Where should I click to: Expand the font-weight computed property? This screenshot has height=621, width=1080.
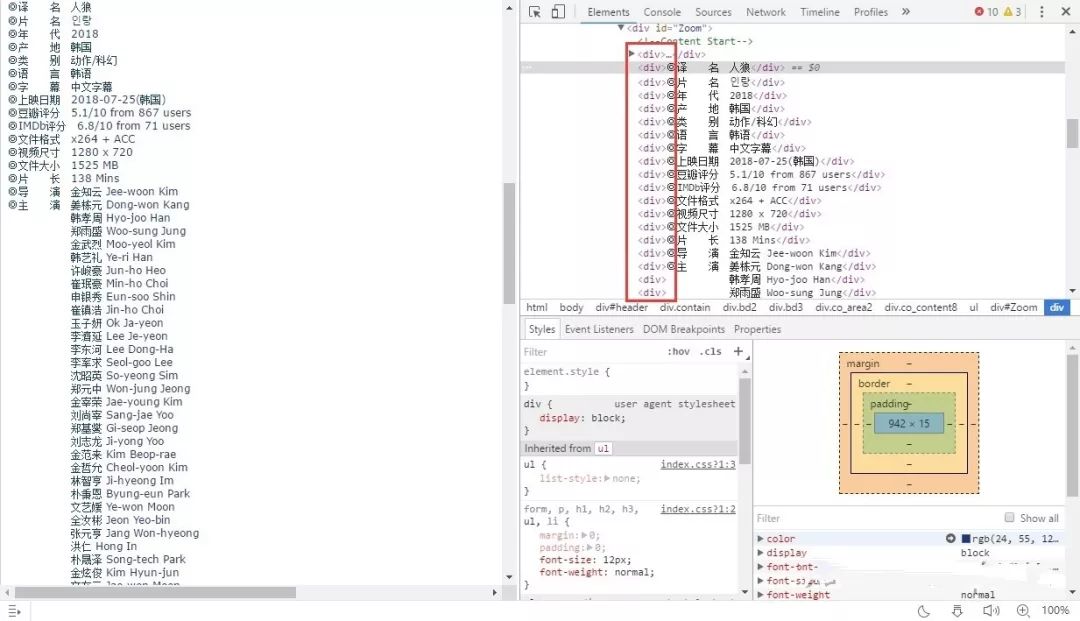[x=760, y=594]
